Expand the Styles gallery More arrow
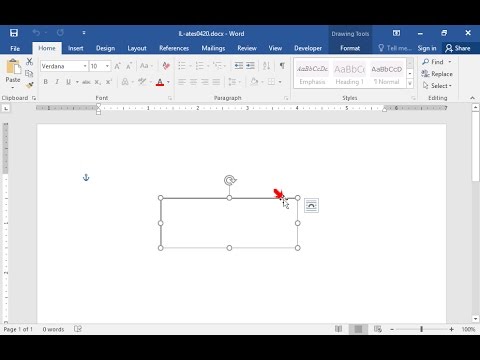 [410, 84]
